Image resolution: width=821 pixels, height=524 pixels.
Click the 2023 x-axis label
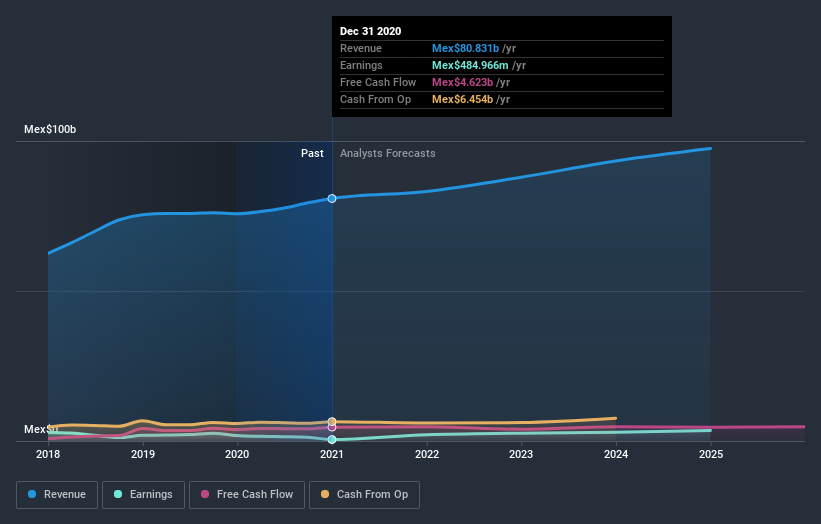coord(521,454)
